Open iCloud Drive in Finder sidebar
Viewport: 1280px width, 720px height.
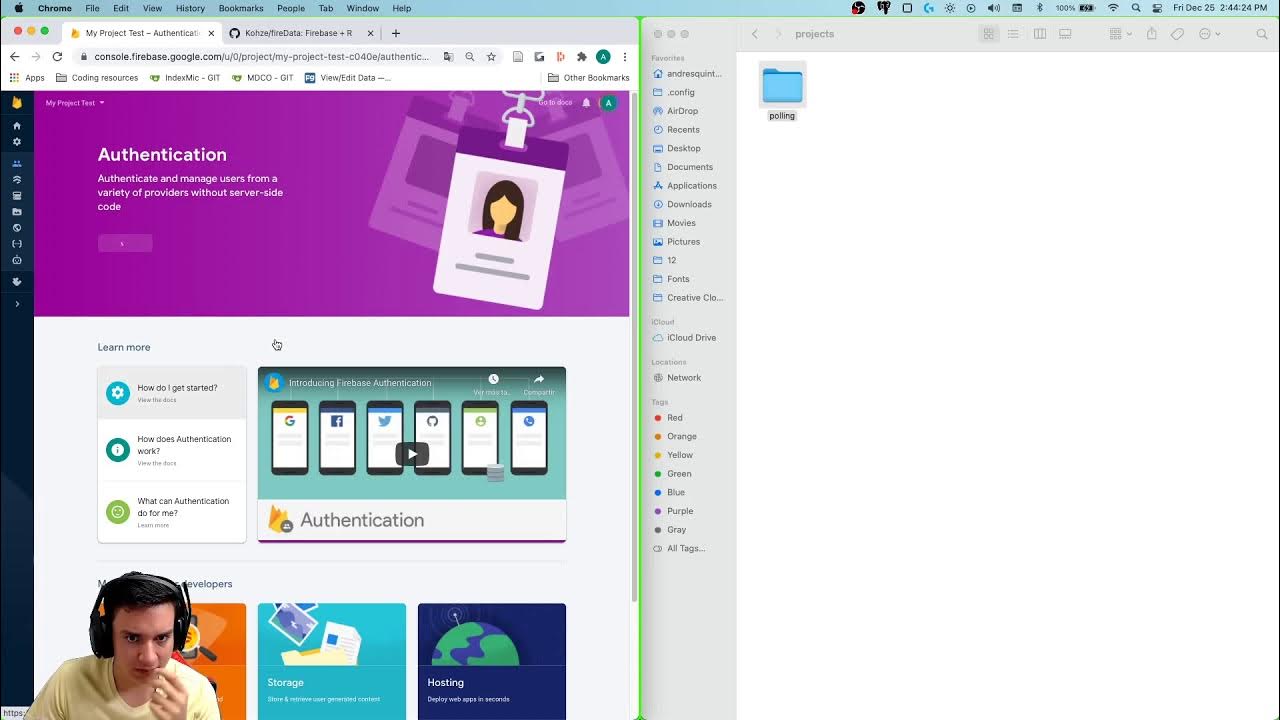(x=684, y=337)
